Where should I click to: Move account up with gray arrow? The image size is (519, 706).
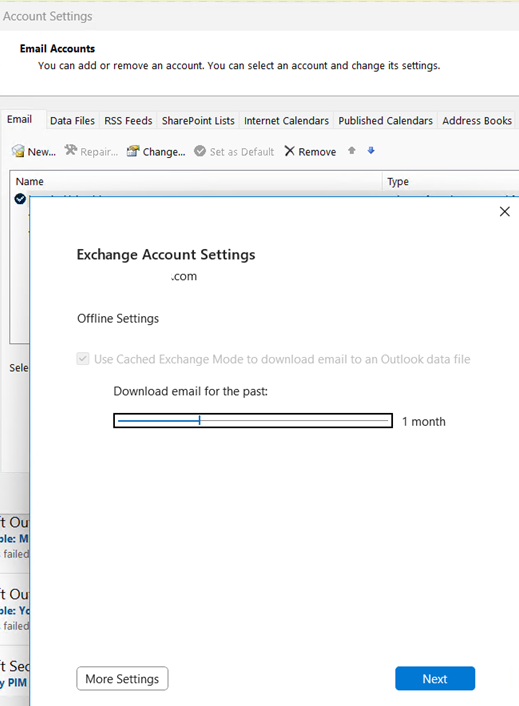coord(352,151)
